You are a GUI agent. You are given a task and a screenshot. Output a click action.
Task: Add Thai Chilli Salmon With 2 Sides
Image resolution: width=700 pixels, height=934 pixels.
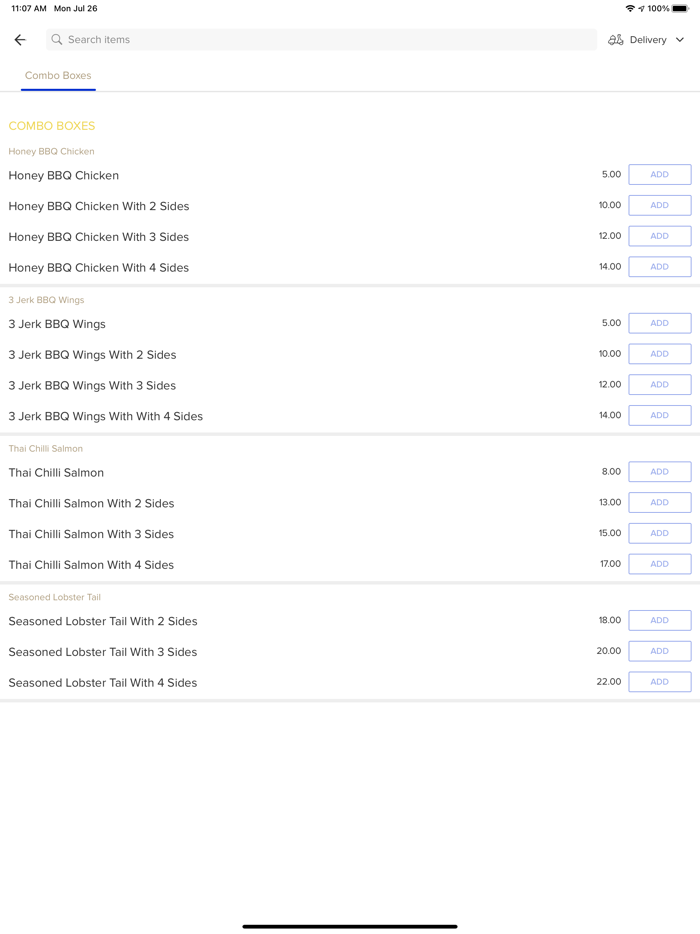[x=659, y=503]
